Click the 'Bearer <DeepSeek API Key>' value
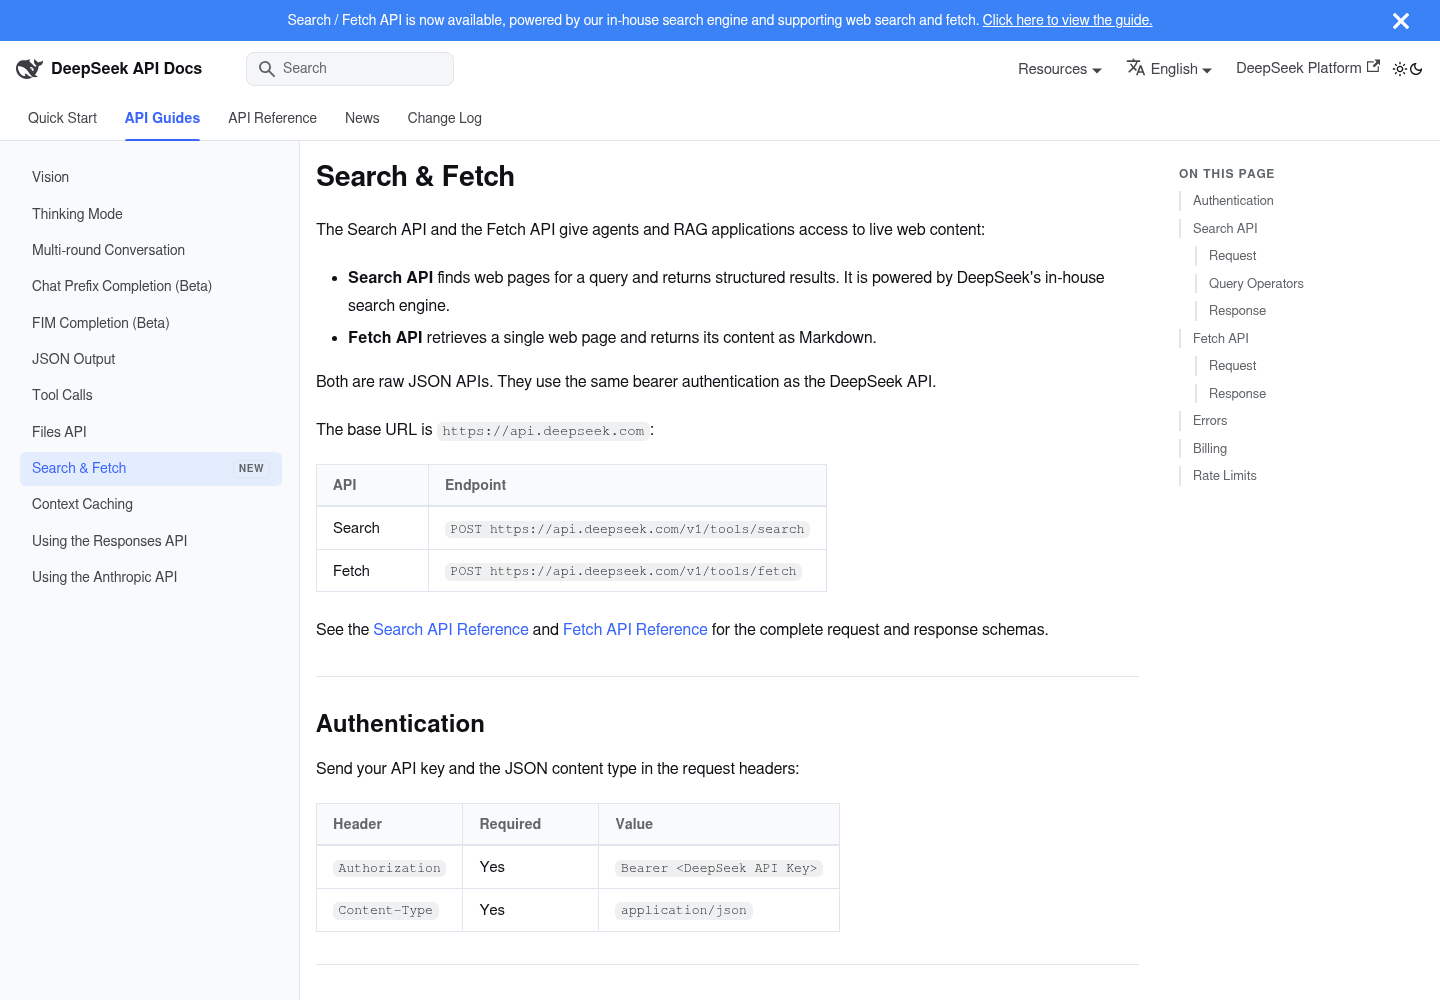Screen dimensions: 1440x1000 tap(719, 868)
